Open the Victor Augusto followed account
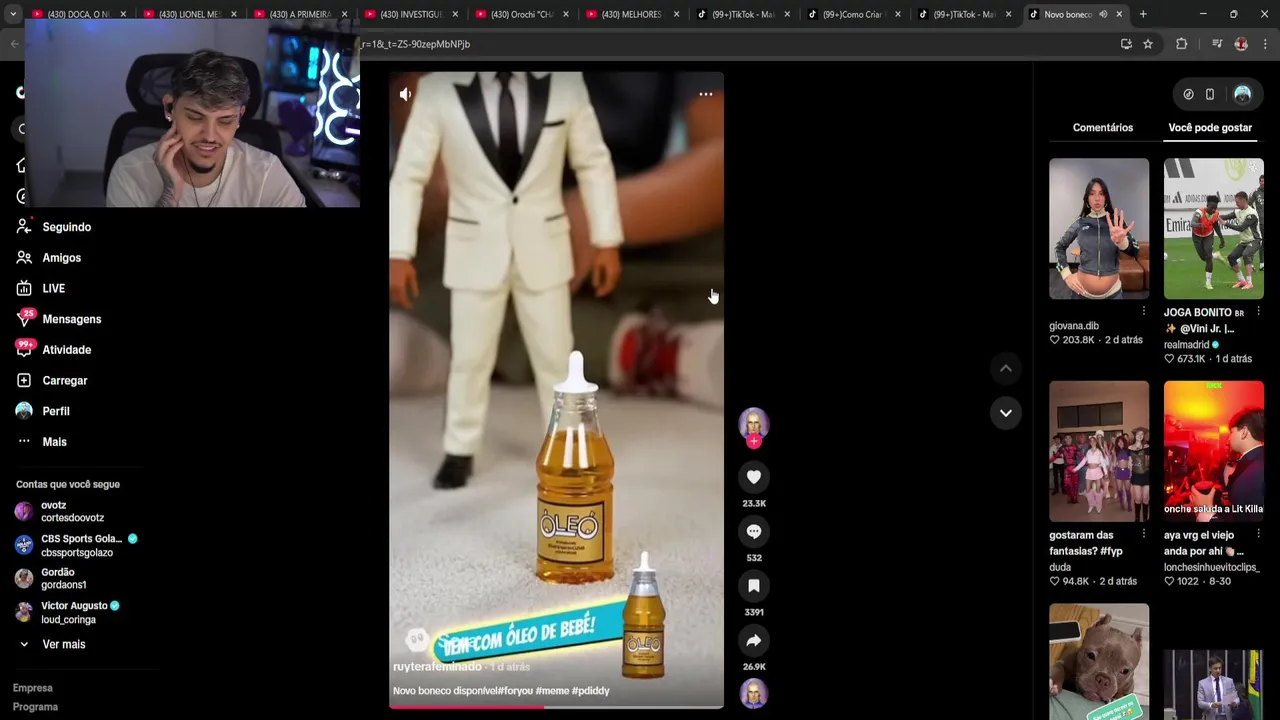1280x720 pixels. (67, 612)
